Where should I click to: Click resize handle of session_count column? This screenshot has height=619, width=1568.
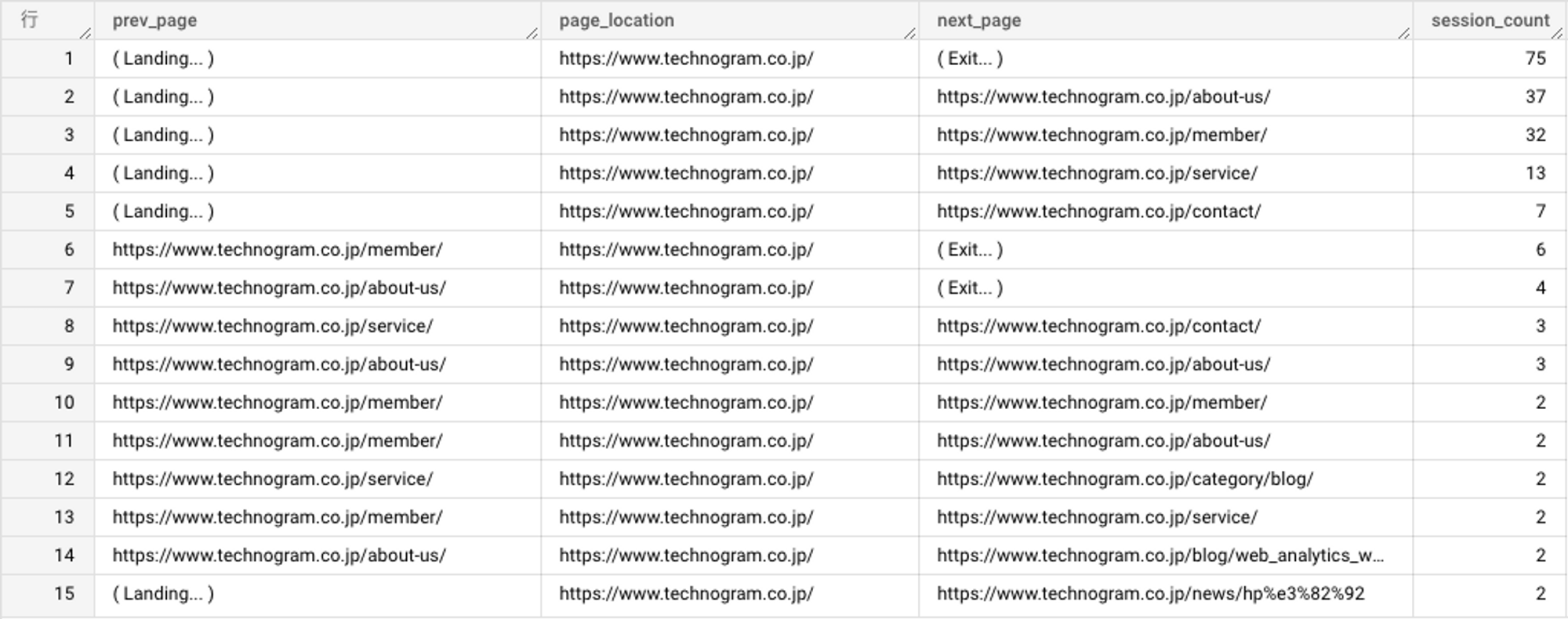[x=1557, y=33]
